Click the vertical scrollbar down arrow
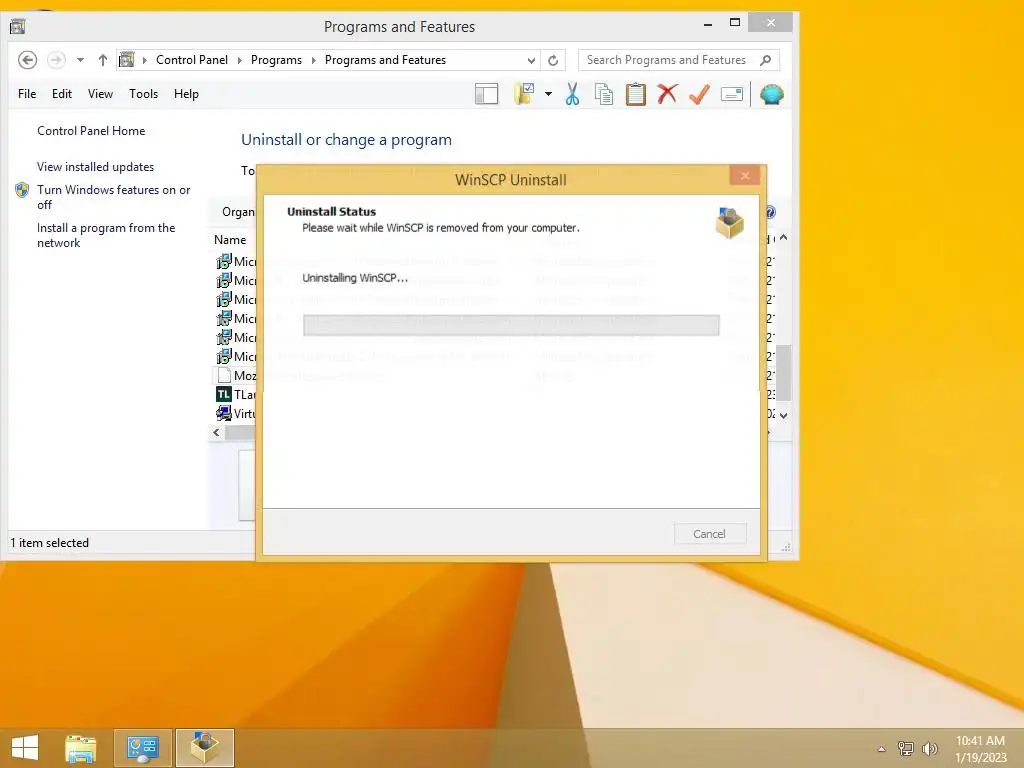 [784, 415]
